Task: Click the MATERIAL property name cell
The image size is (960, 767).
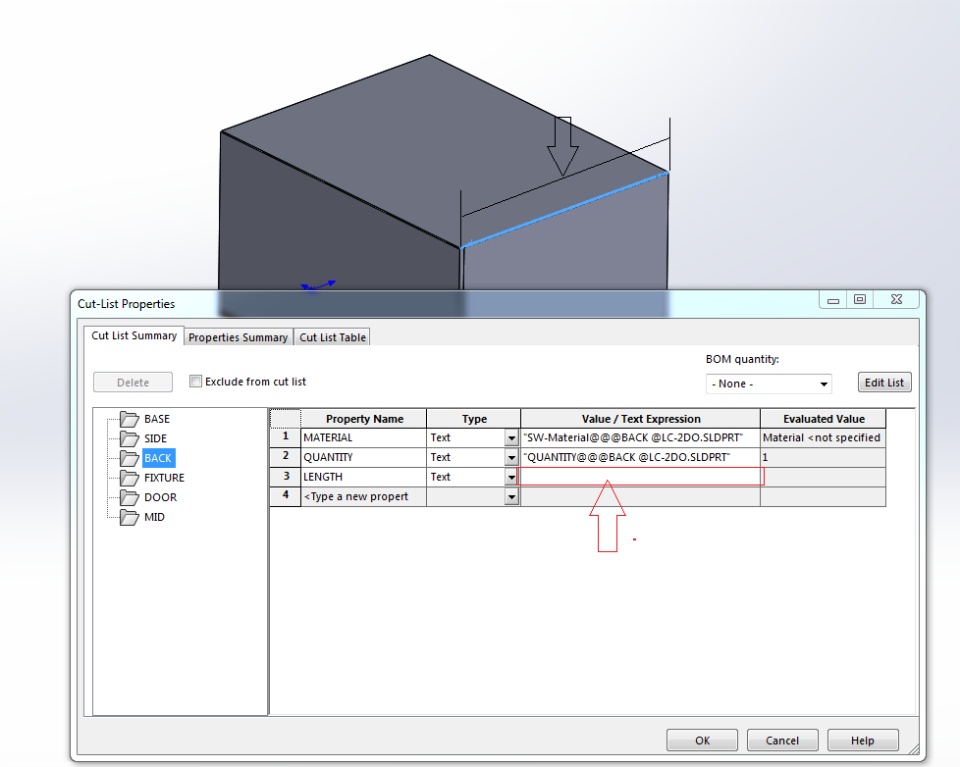Action: pos(364,438)
